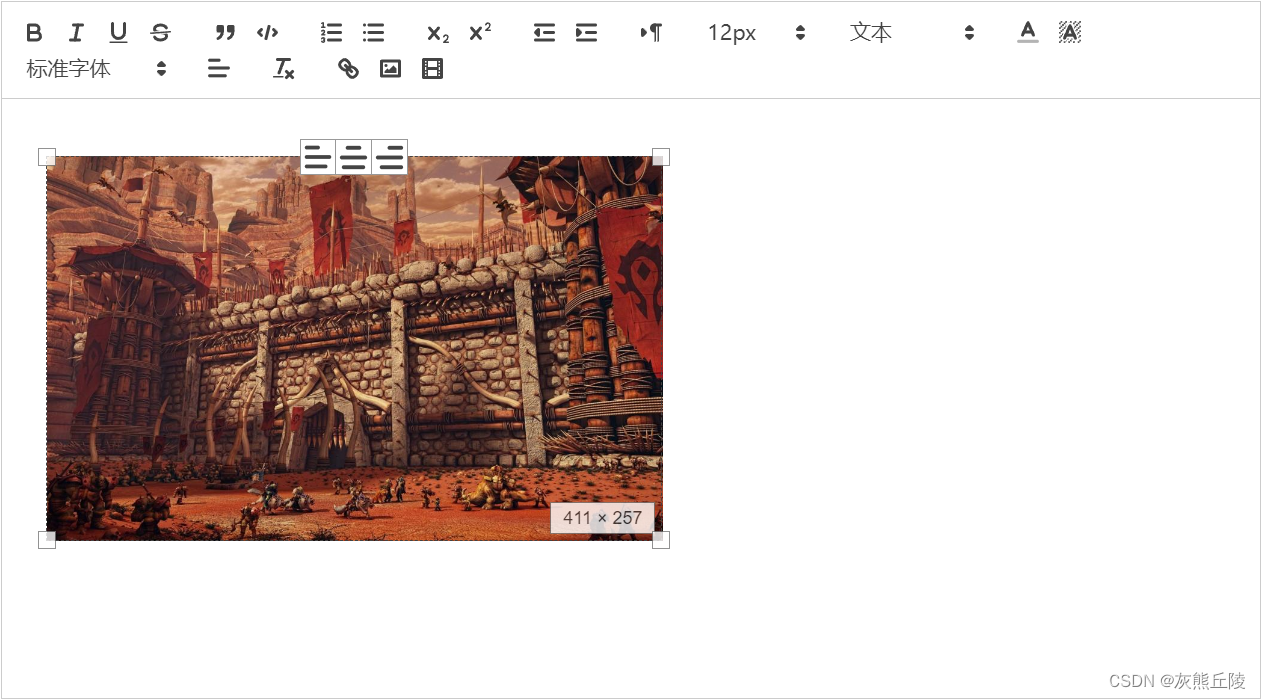Viewport: 1261px width, 699px height.
Task: Insert a video
Action: 432,69
